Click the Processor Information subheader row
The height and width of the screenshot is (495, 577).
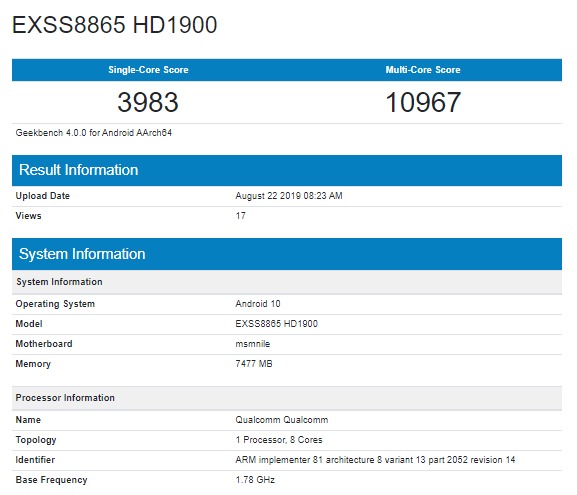287,398
